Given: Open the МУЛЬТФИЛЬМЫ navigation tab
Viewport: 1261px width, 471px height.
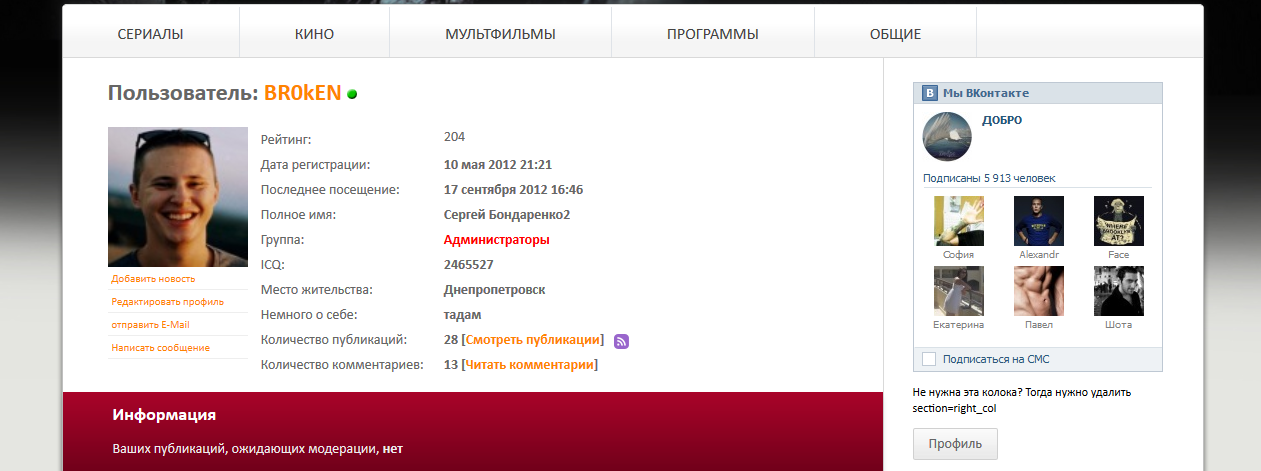Looking at the screenshot, I should pyautogui.click(x=500, y=34).
